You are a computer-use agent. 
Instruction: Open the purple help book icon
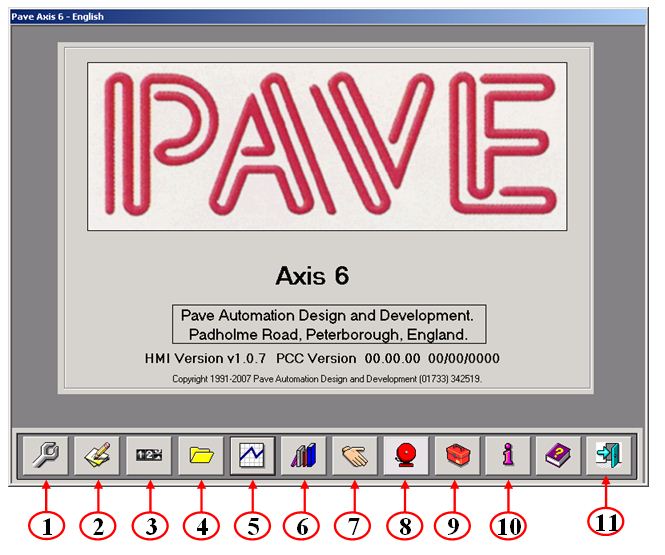pos(558,456)
